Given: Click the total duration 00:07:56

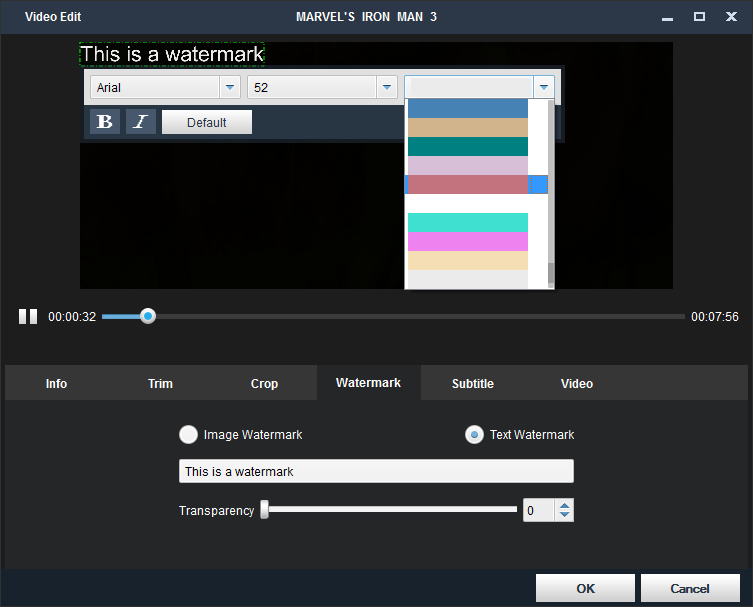Looking at the screenshot, I should (715, 316).
